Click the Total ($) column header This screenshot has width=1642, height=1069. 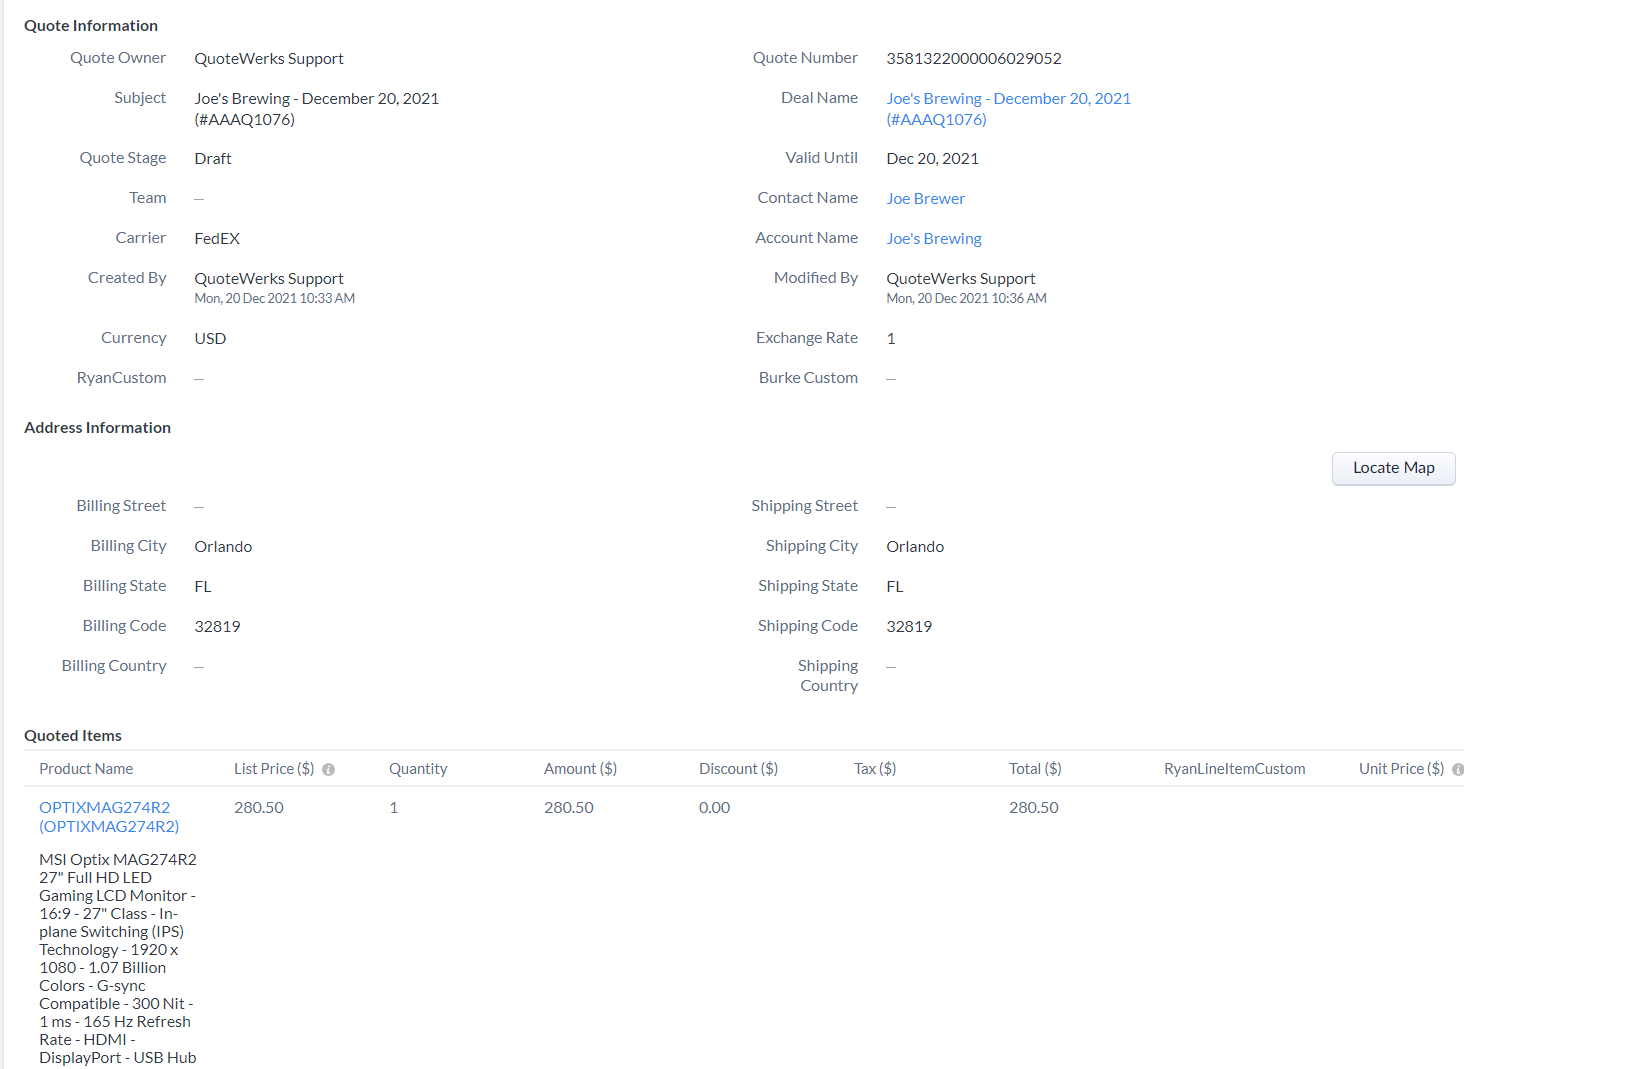click(x=1035, y=769)
